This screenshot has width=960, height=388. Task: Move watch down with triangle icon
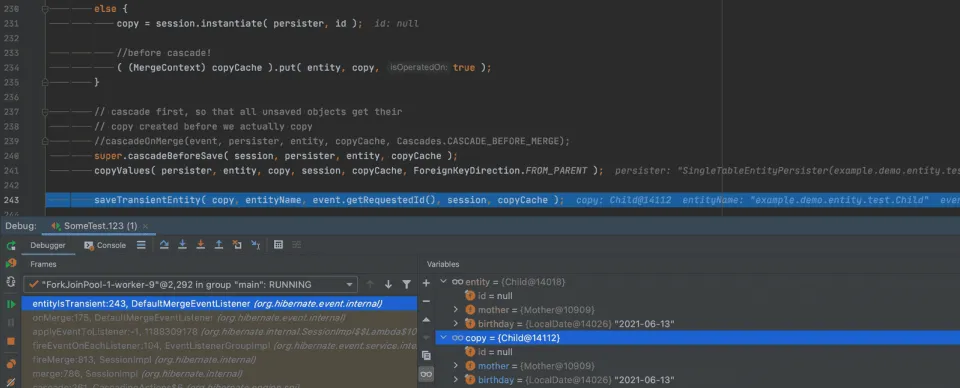coord(426,337)
